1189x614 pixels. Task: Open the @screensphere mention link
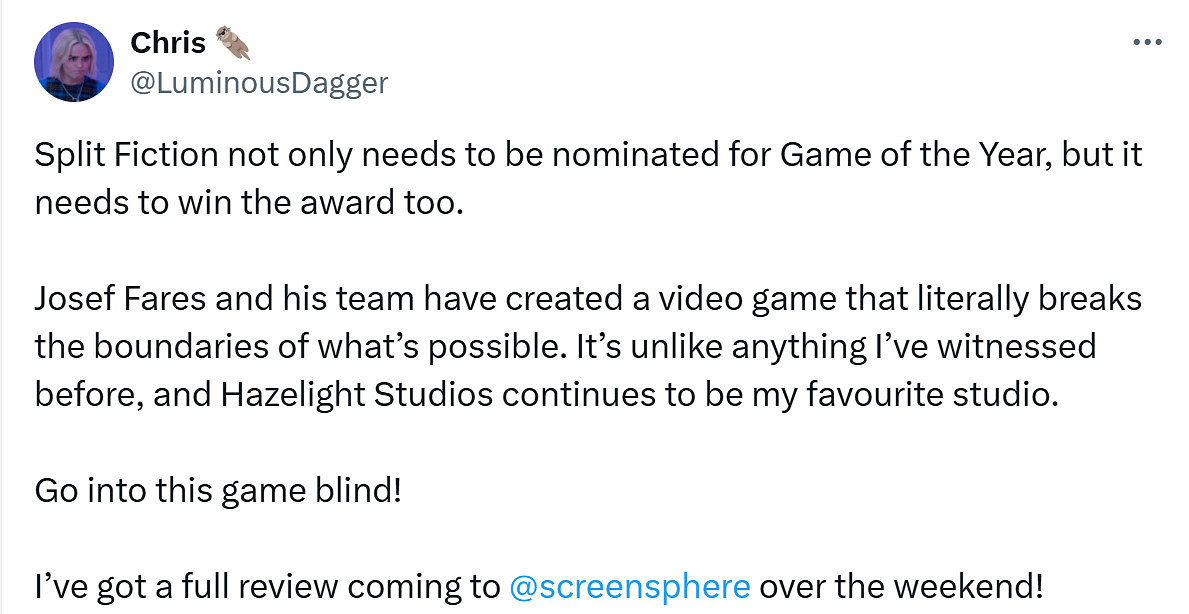[x=629, y=585]
